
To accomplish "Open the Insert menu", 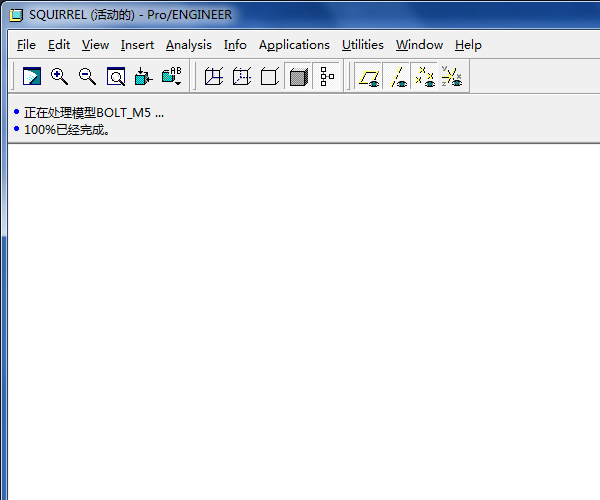I will click(x=137, y=45).
